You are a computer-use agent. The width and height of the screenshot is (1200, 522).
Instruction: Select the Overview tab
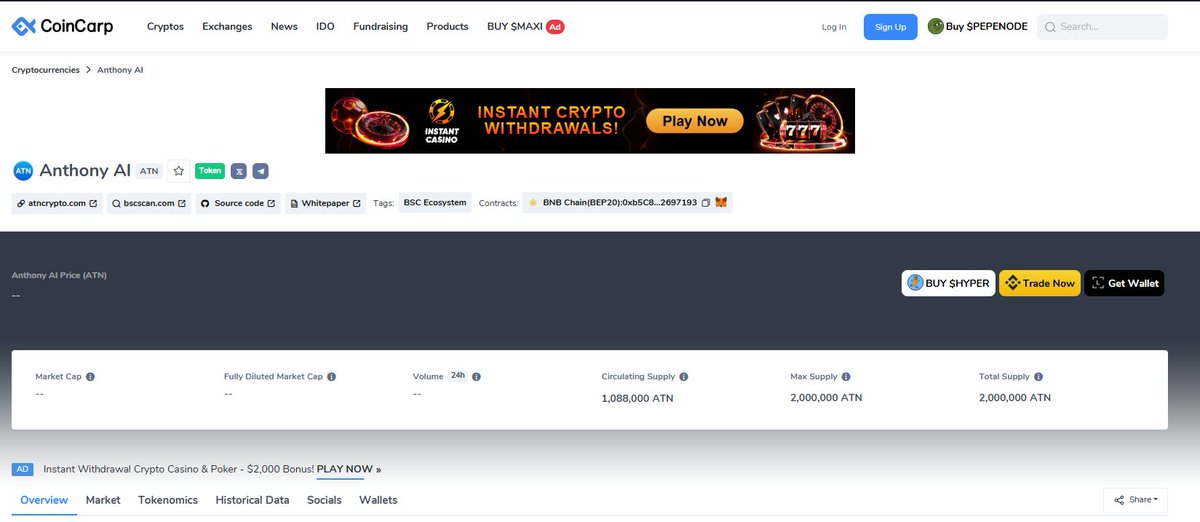44,500
